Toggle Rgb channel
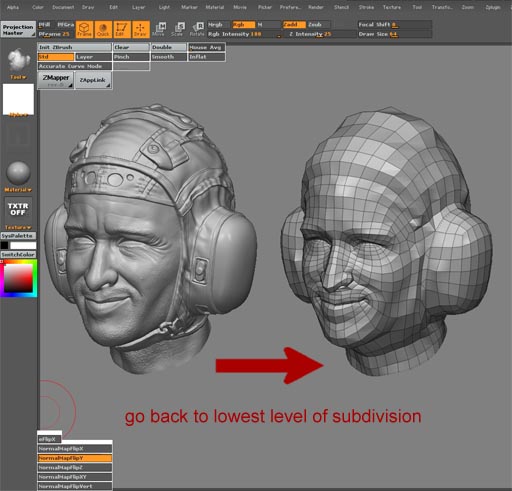Image resolution: width=512 pixels, height=491 pixels. click(243, 25)
